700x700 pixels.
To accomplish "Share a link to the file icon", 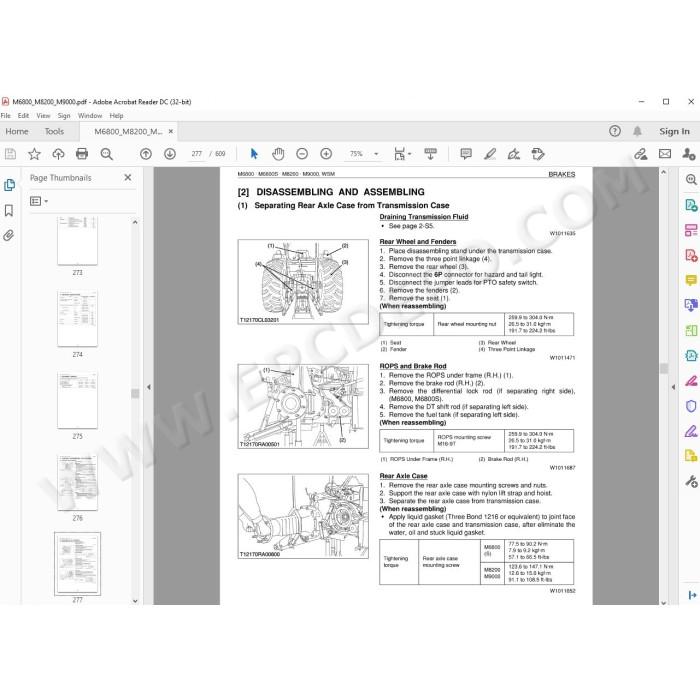I will pyautogui.click(x=641, y=154).
